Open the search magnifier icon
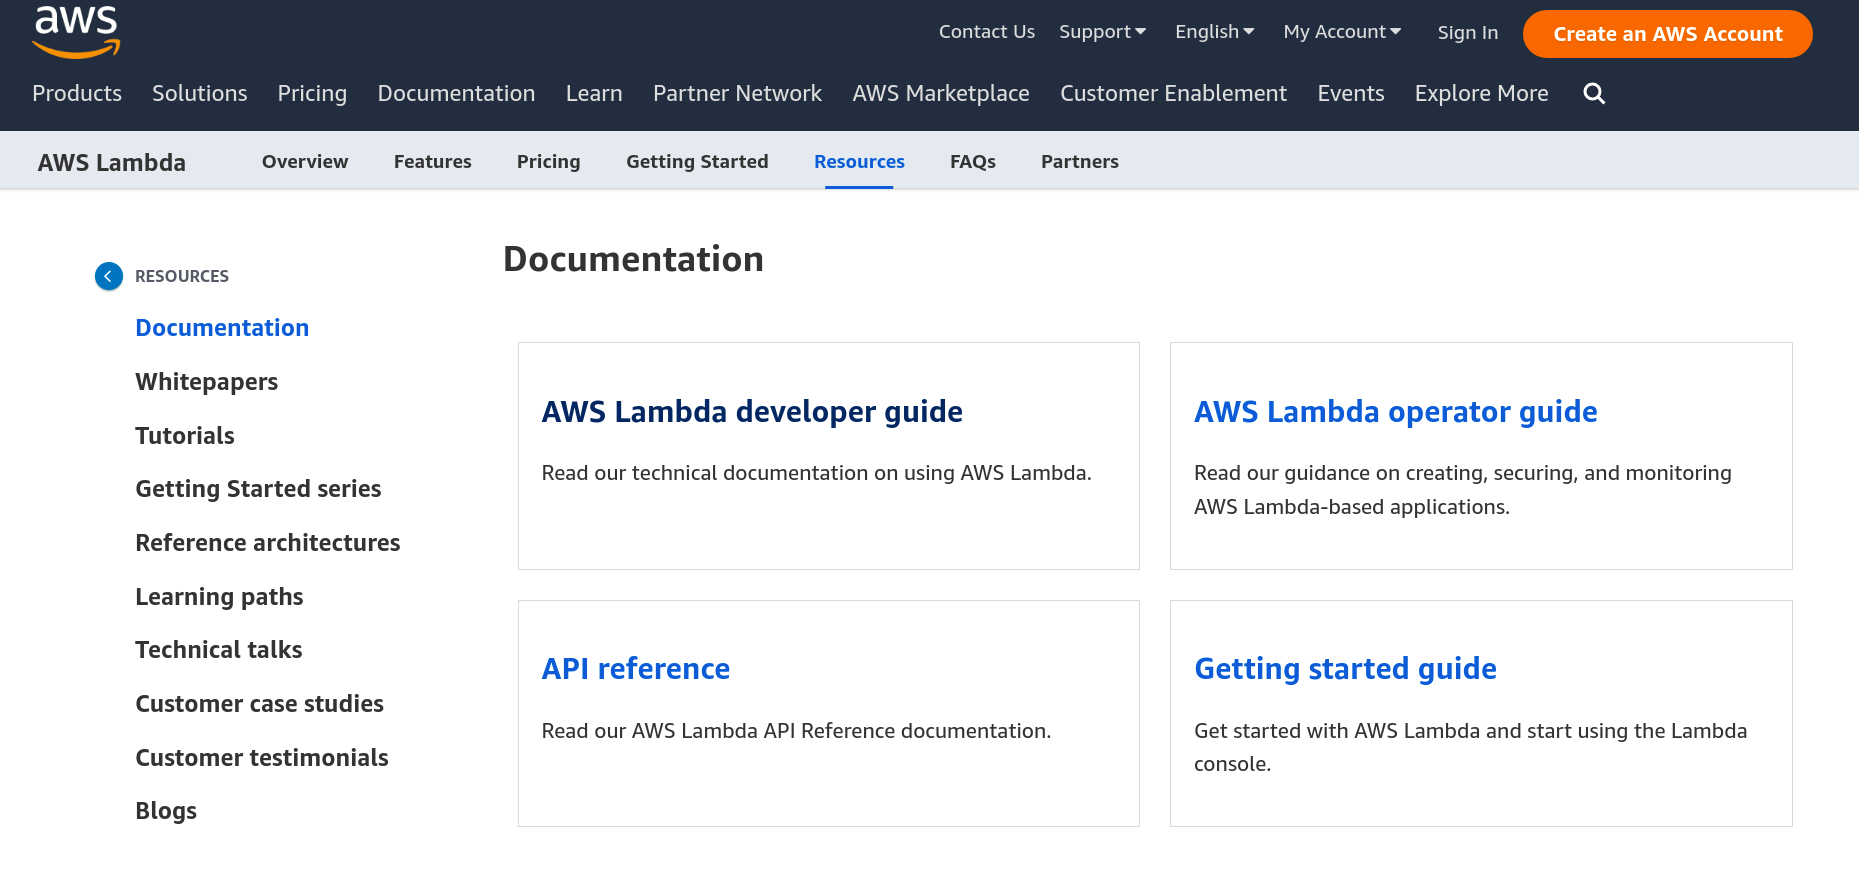 (1594, 93)
